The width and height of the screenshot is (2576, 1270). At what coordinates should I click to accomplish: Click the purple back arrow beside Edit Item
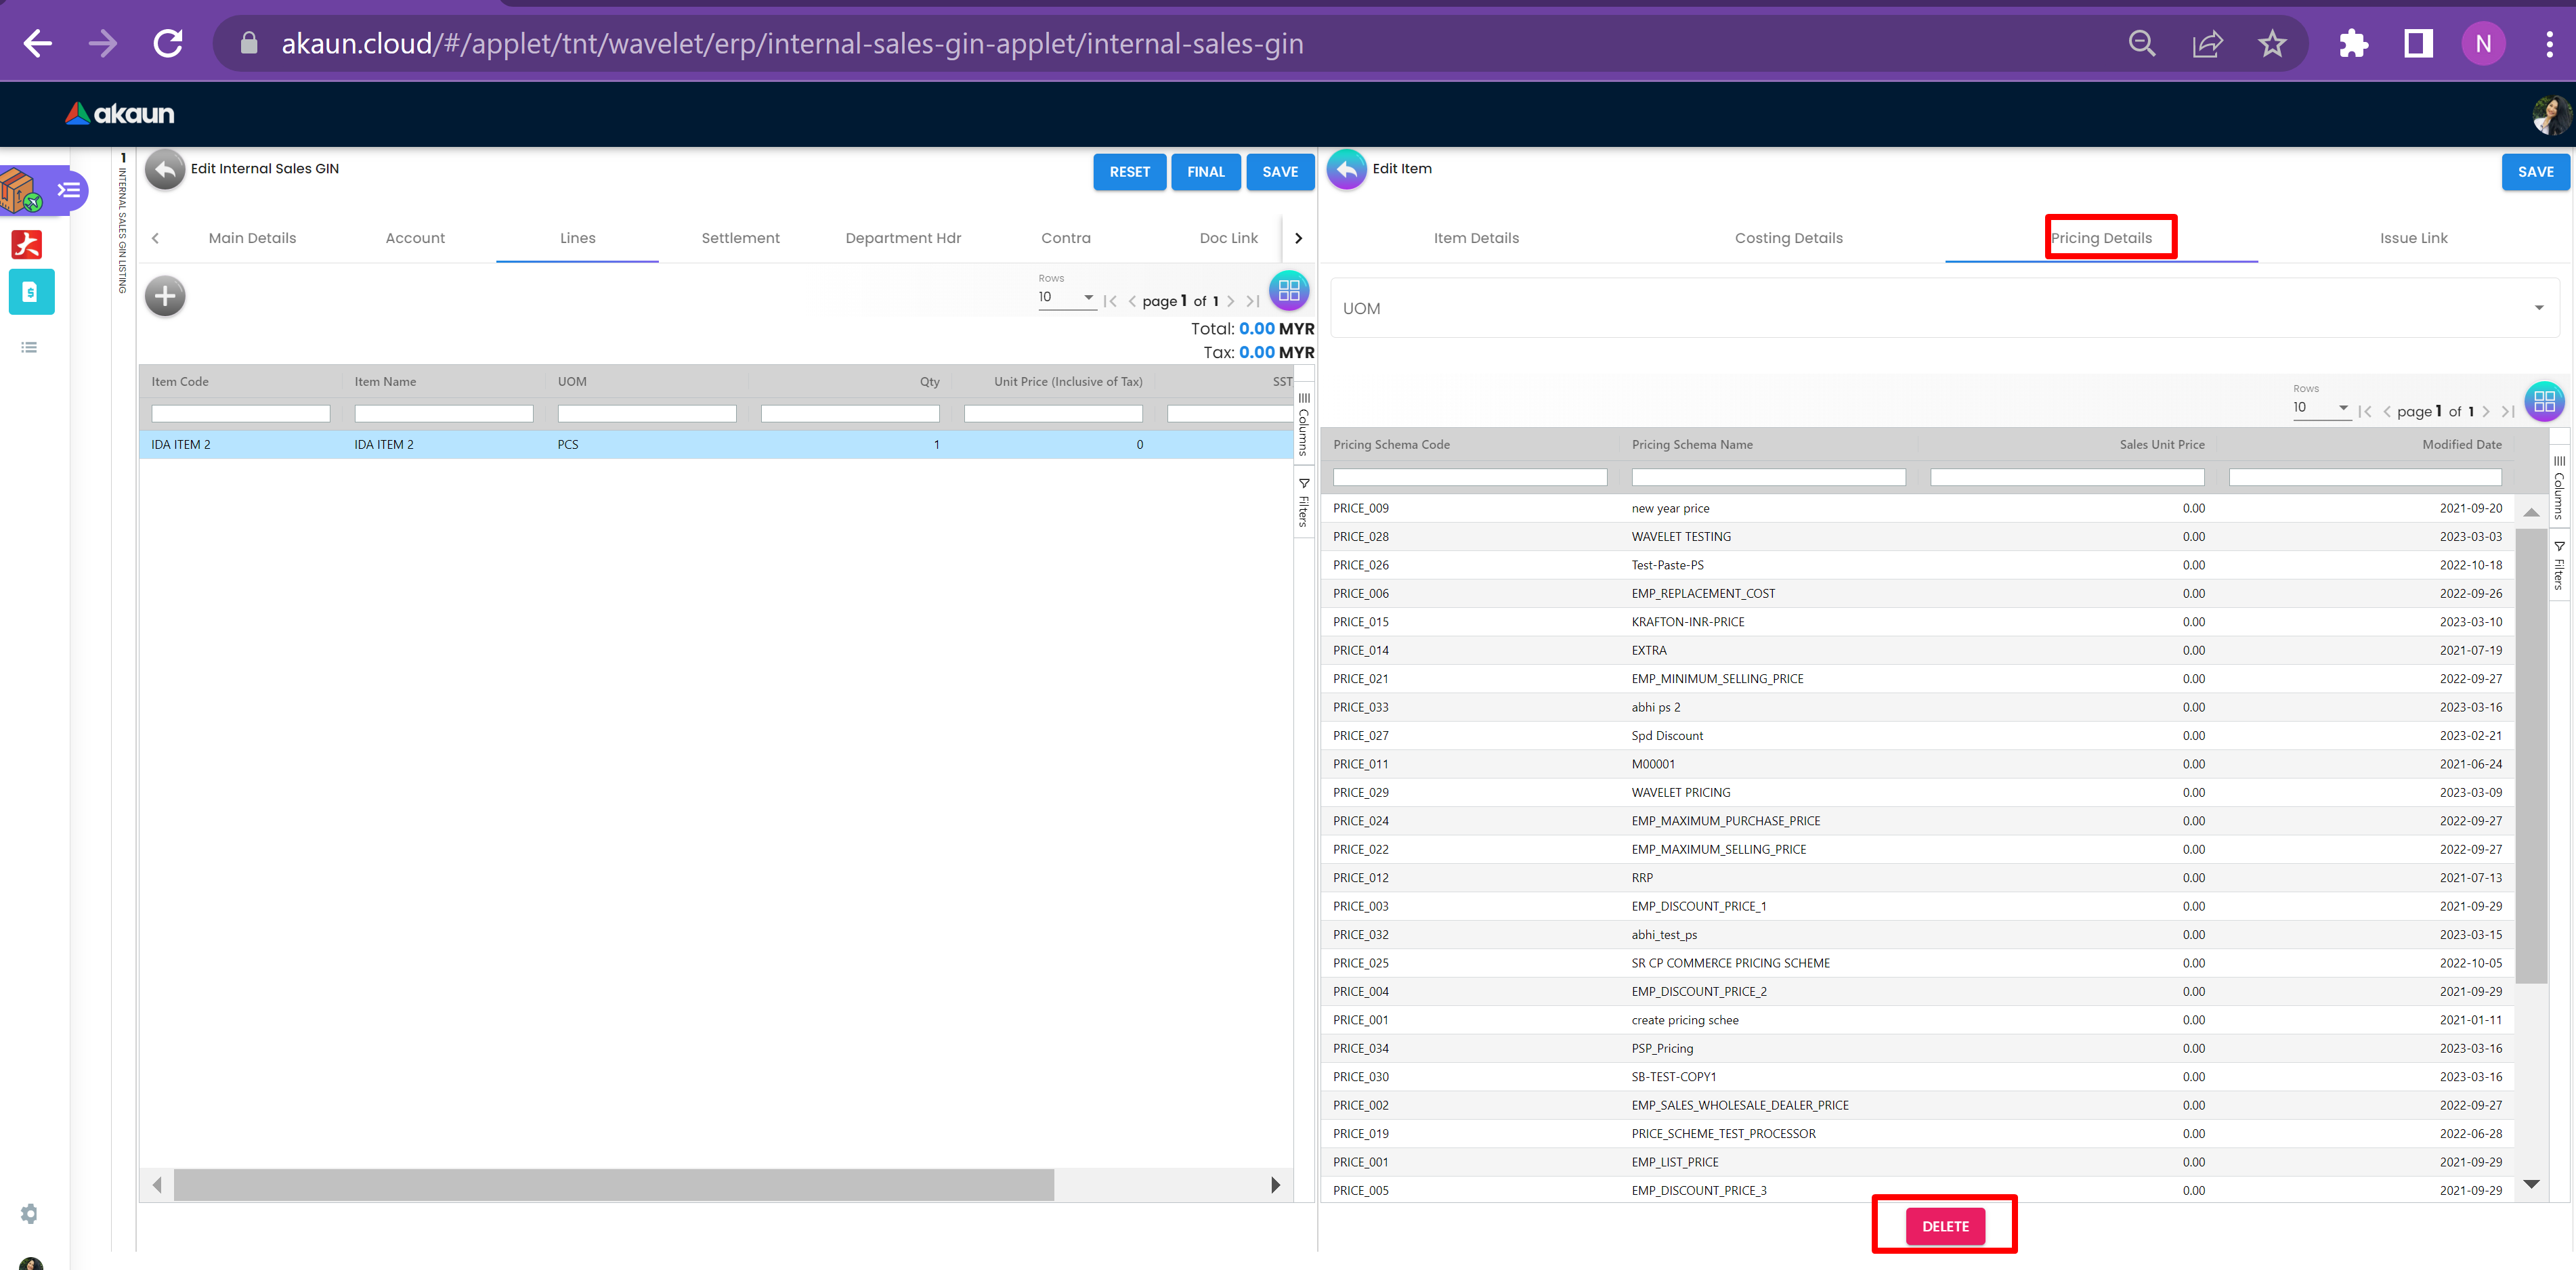click(x=1346, y=170)
